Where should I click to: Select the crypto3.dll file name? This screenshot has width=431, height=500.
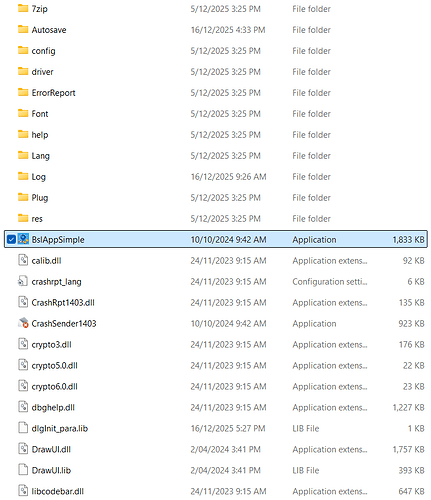click(x=51, y=345)
